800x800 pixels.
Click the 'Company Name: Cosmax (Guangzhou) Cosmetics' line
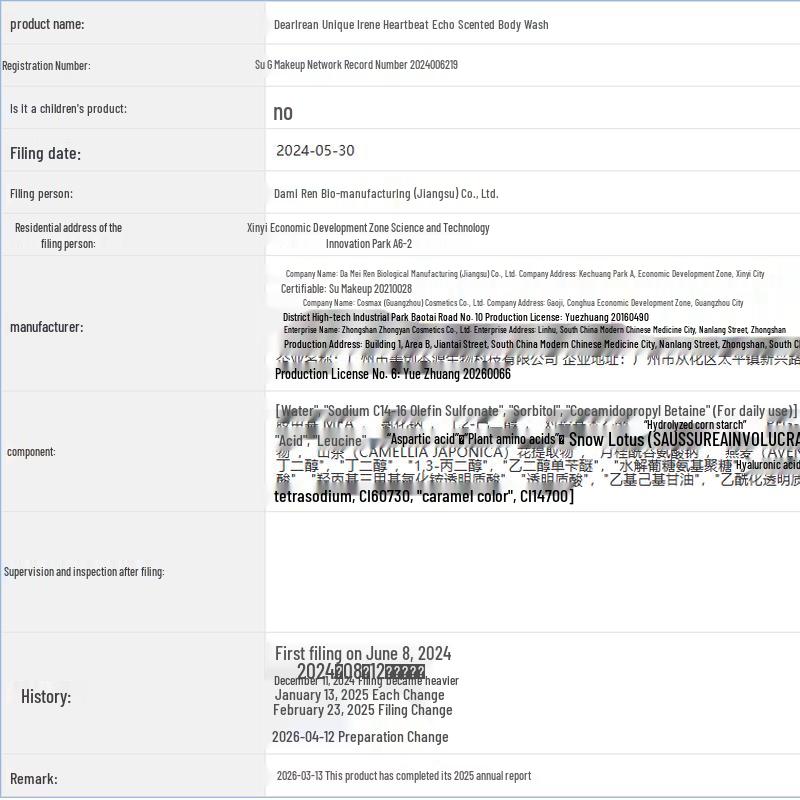coord(523,303)
